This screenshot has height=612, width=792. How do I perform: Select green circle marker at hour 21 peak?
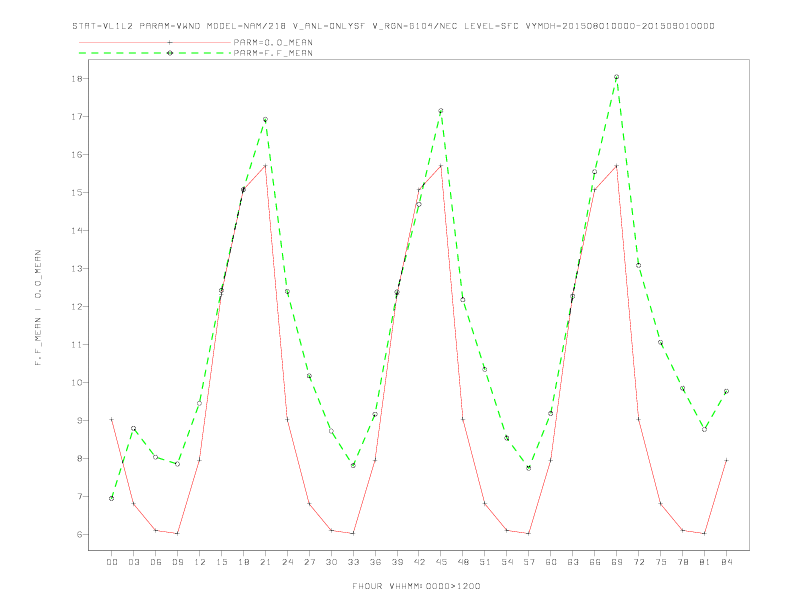point(265,120)
